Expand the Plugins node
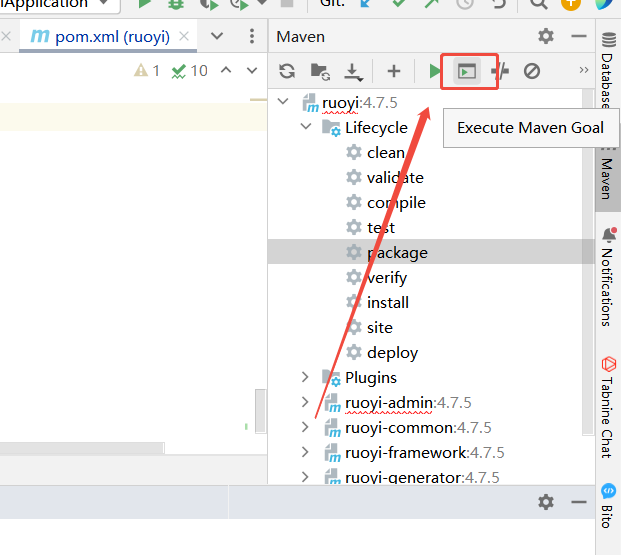 coord(305,377)
